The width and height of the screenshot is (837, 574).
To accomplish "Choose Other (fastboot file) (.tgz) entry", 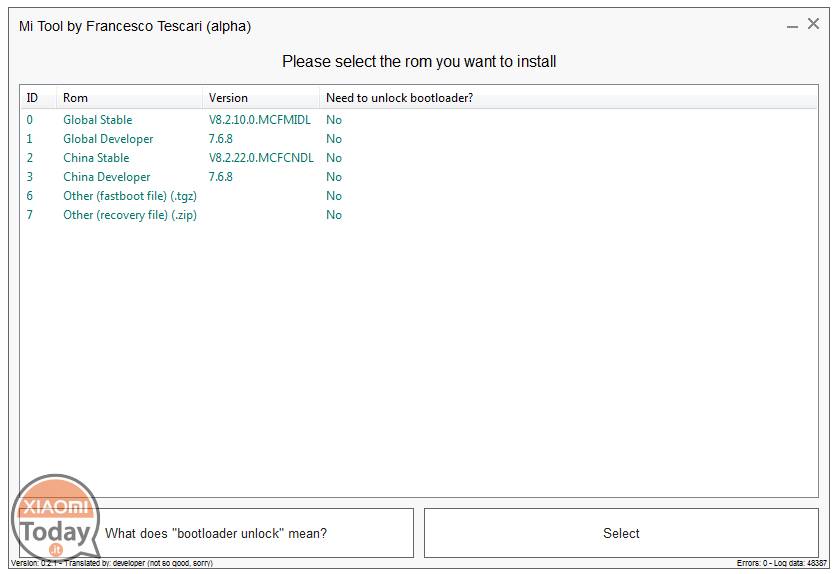I will (419, 196).
